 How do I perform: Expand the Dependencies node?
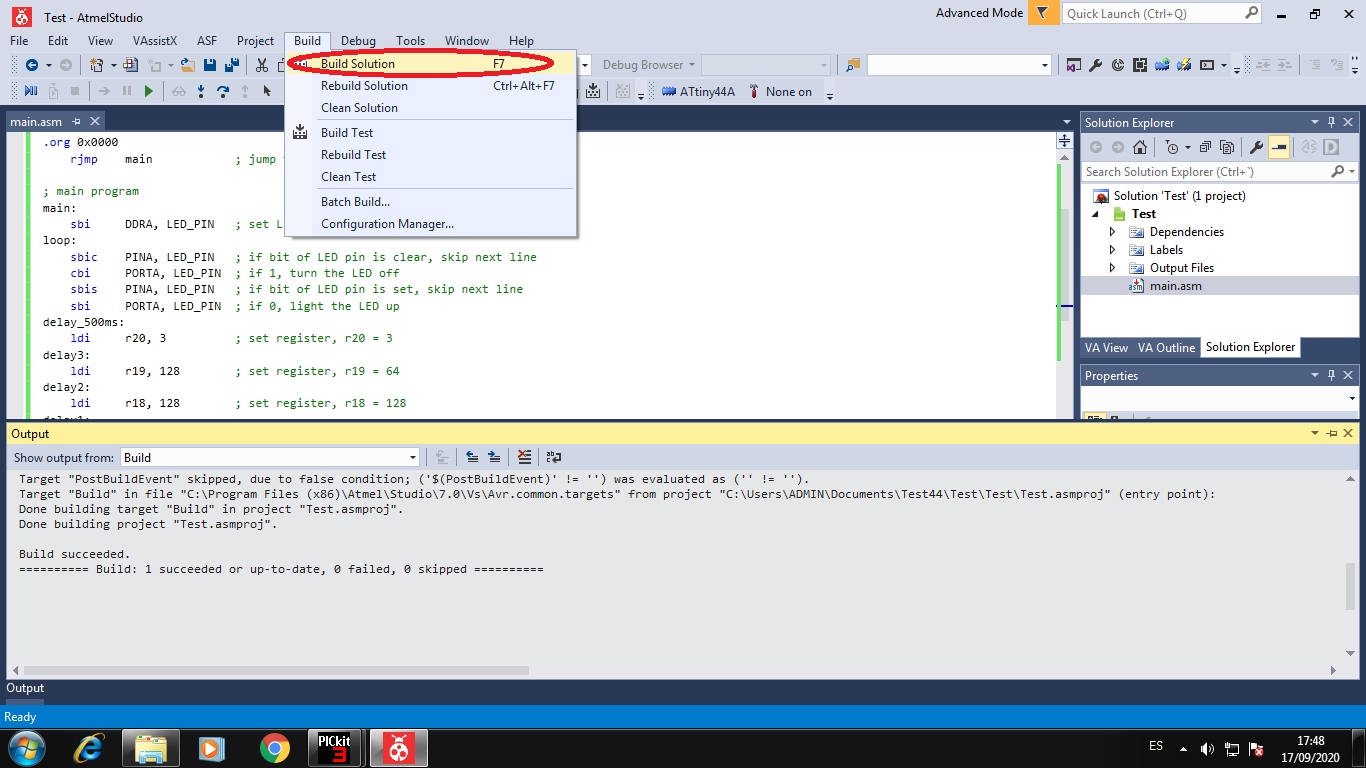[x=1113, y=232]
